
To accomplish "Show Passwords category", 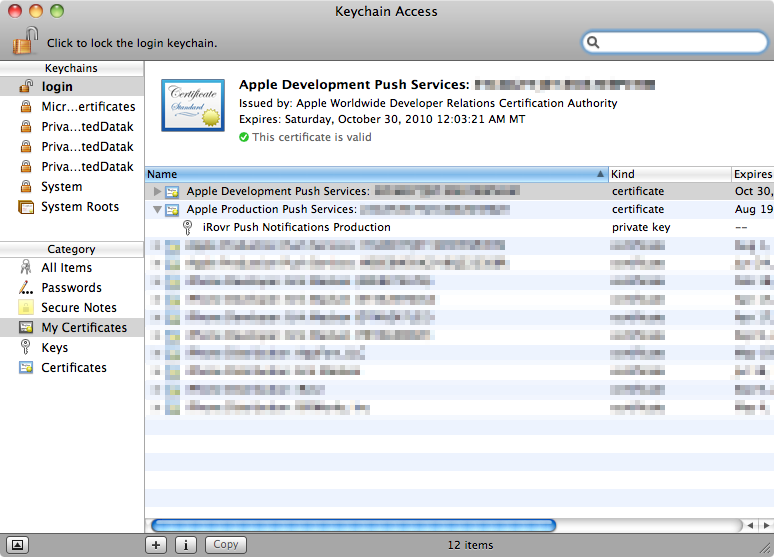I will [72, 287].
